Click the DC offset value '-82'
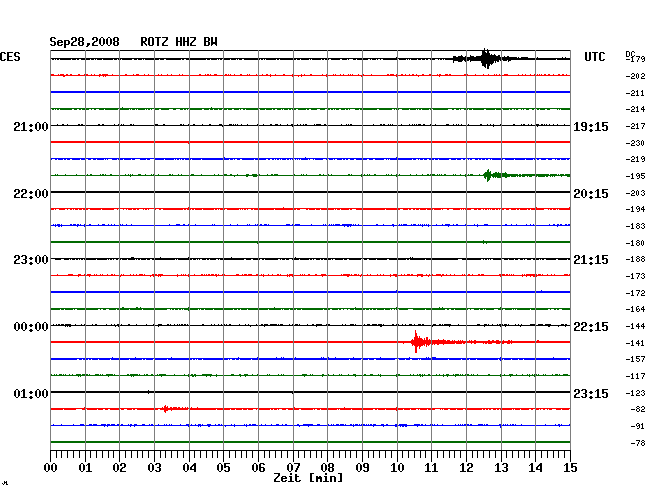Screen dimensions: 650x494 click(638, 409)
